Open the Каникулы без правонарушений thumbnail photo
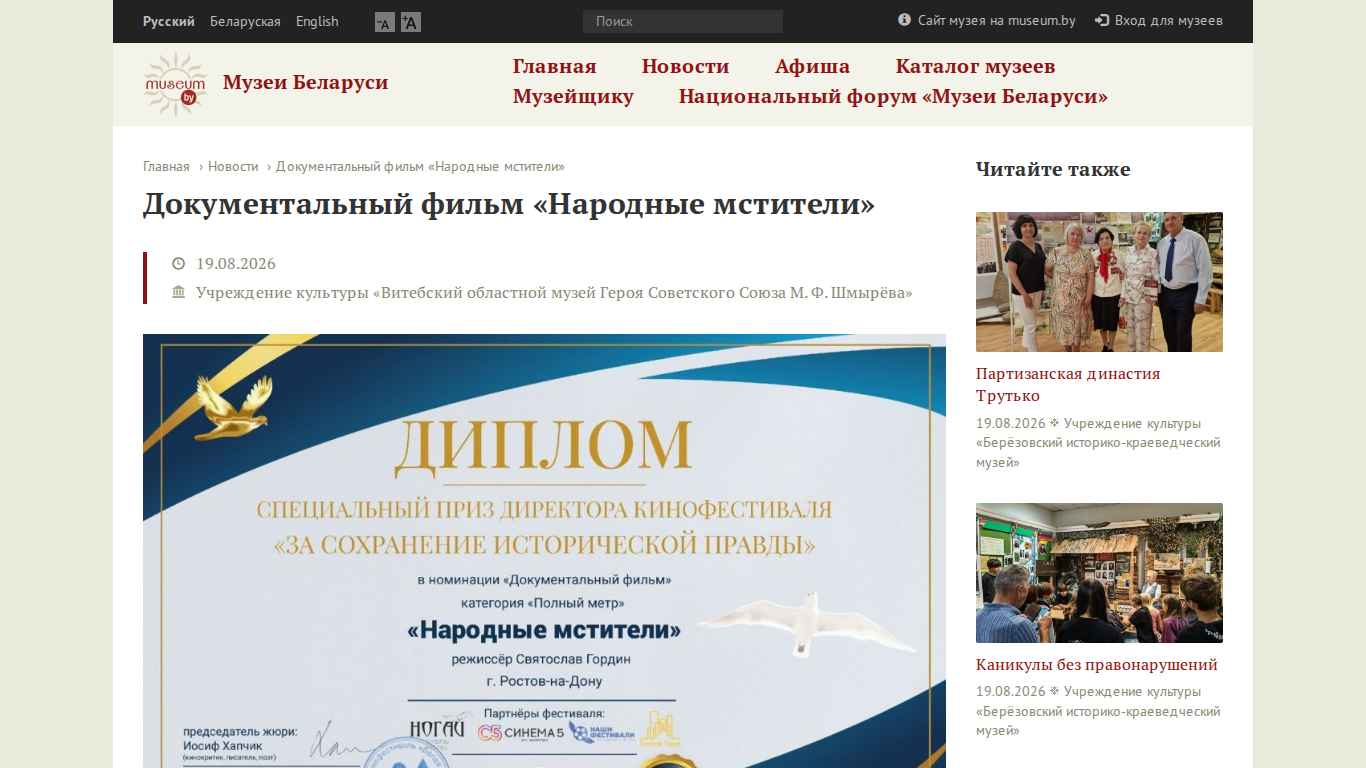 pyautogui.click(x=1099, y=573)
